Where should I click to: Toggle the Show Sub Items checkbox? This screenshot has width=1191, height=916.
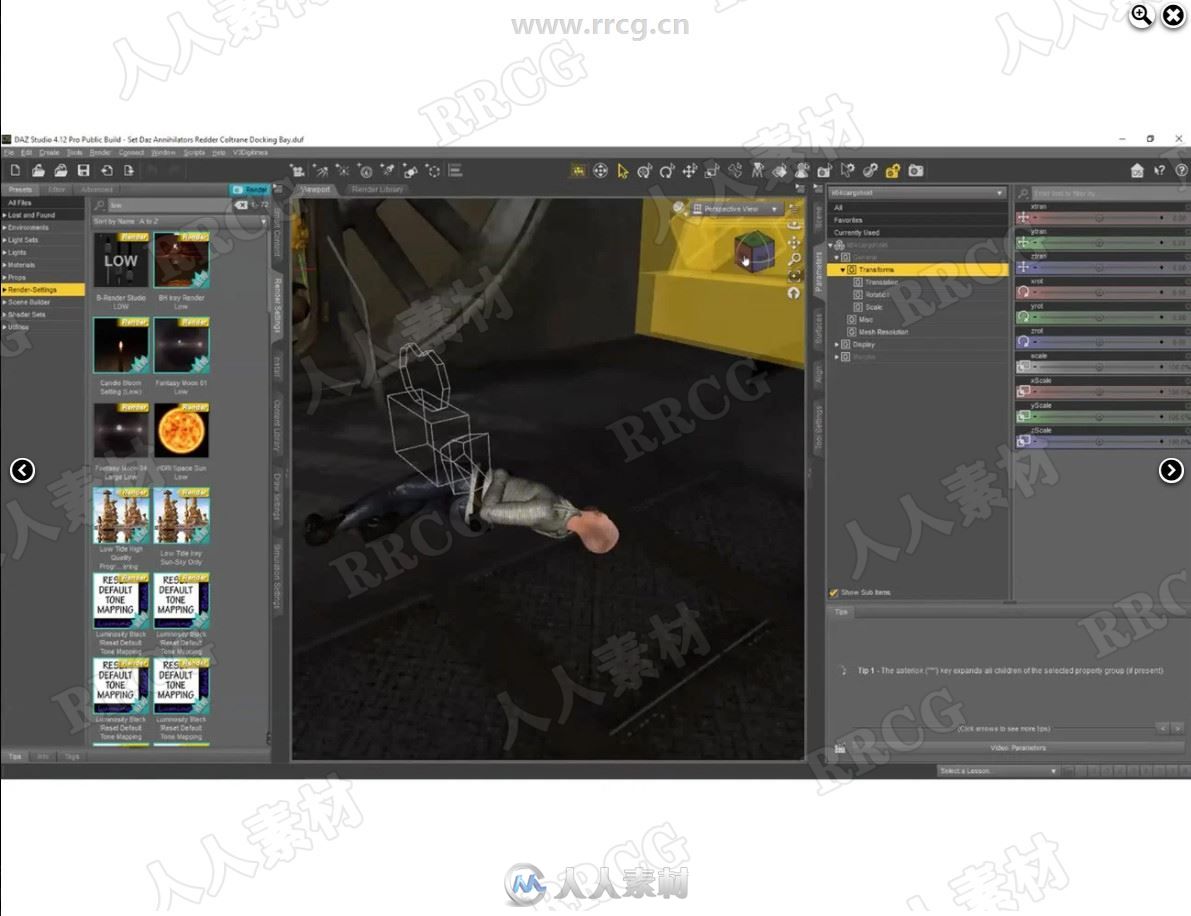click(x=834, y=592)
